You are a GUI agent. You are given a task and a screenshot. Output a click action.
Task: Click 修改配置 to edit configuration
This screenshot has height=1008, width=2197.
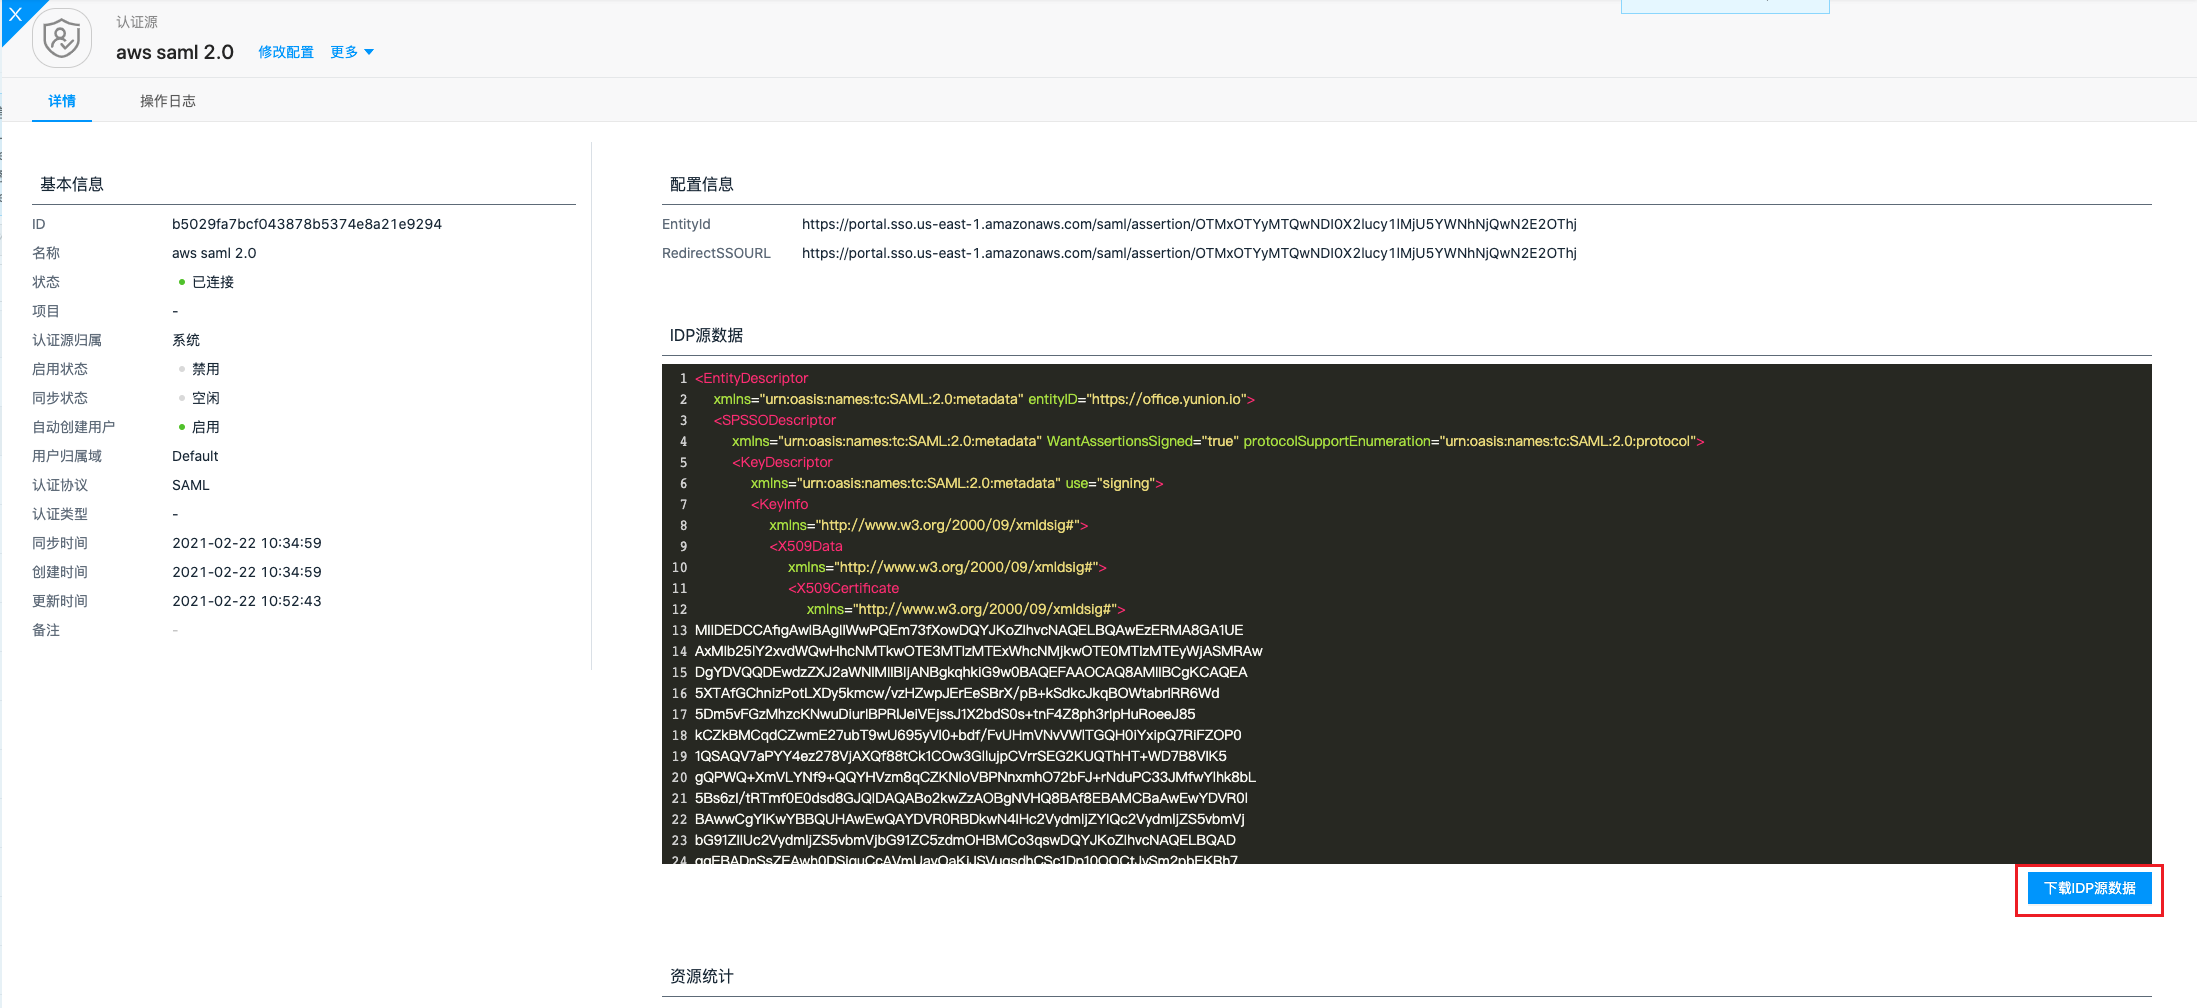286,52
